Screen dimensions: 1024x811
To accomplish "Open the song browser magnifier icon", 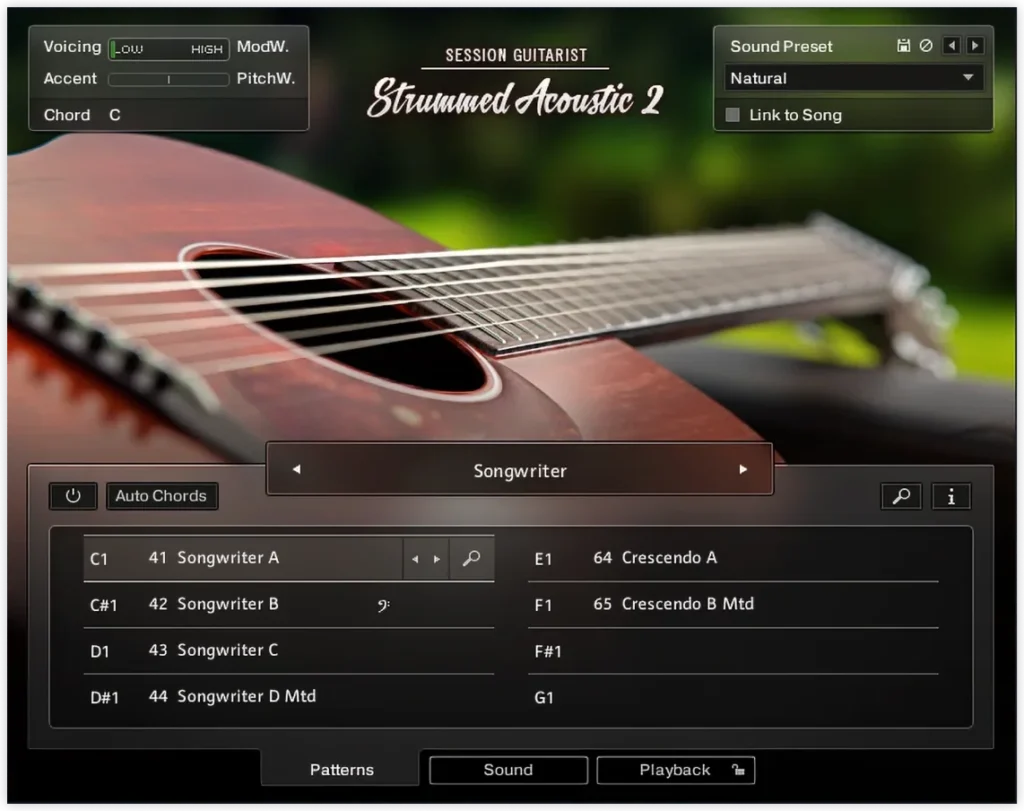I will 901,497.
